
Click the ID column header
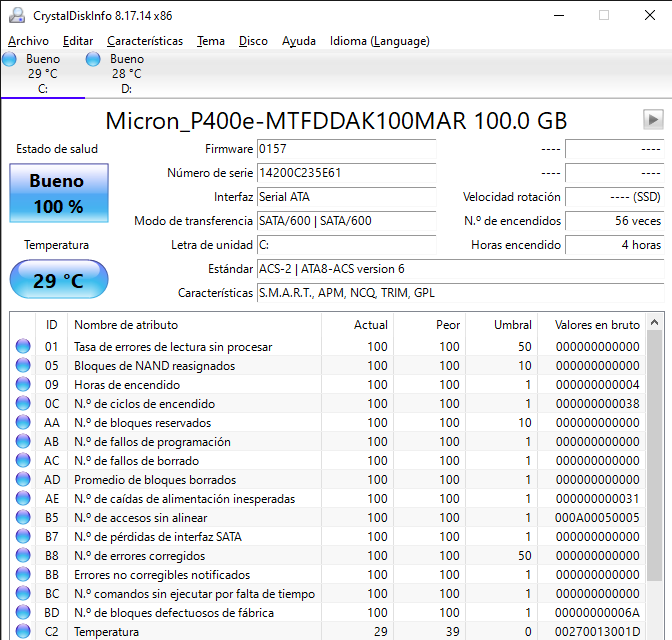point(51,325)
